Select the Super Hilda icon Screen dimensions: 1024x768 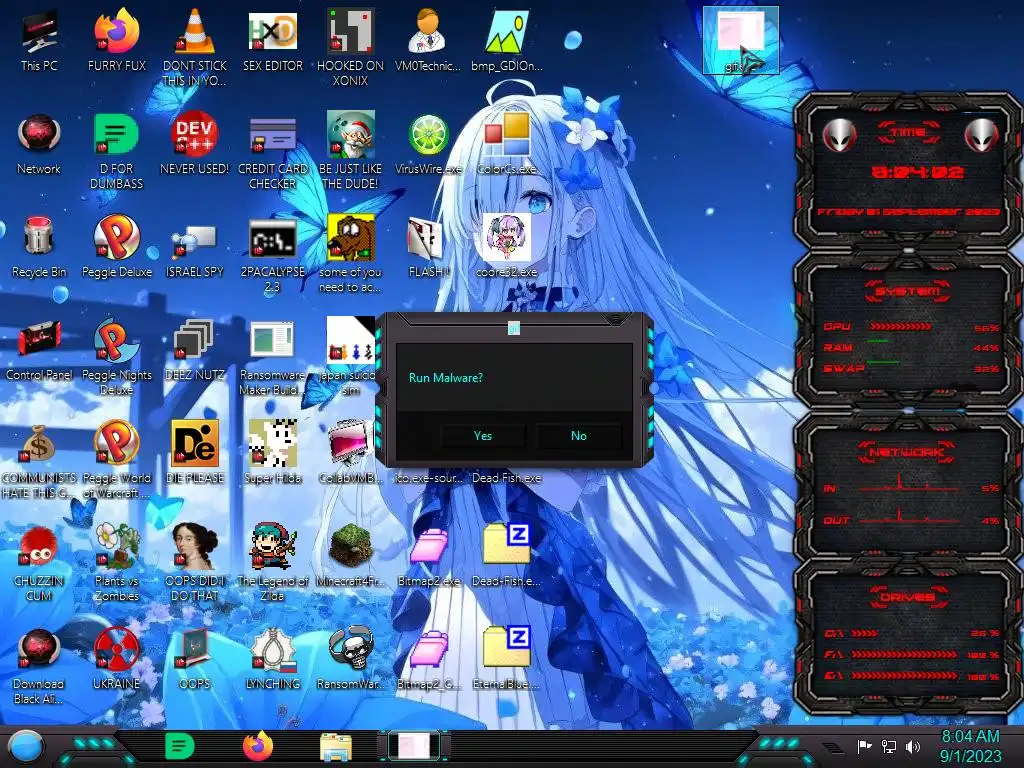(273, 453)
